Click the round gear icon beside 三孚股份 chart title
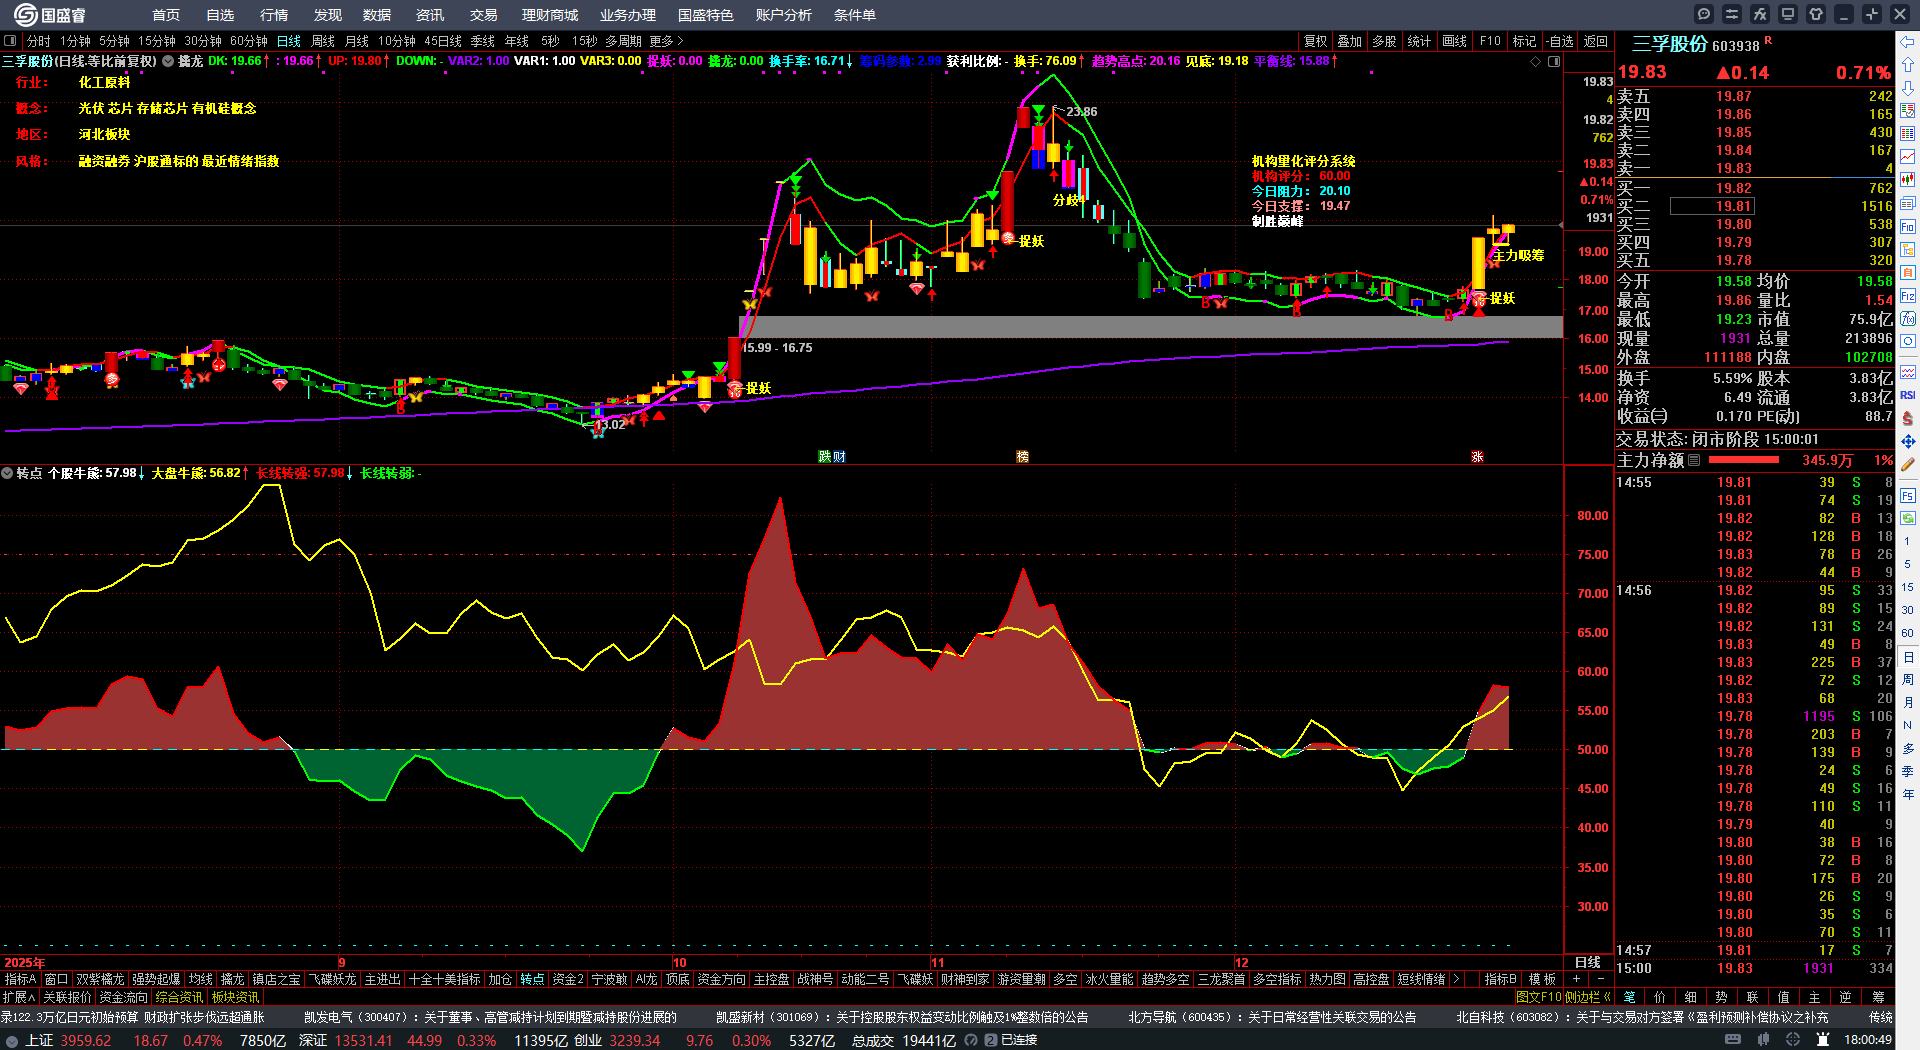Viewport: 1920px width, 1050px height. pyautogui.click(x=168, y=61)
